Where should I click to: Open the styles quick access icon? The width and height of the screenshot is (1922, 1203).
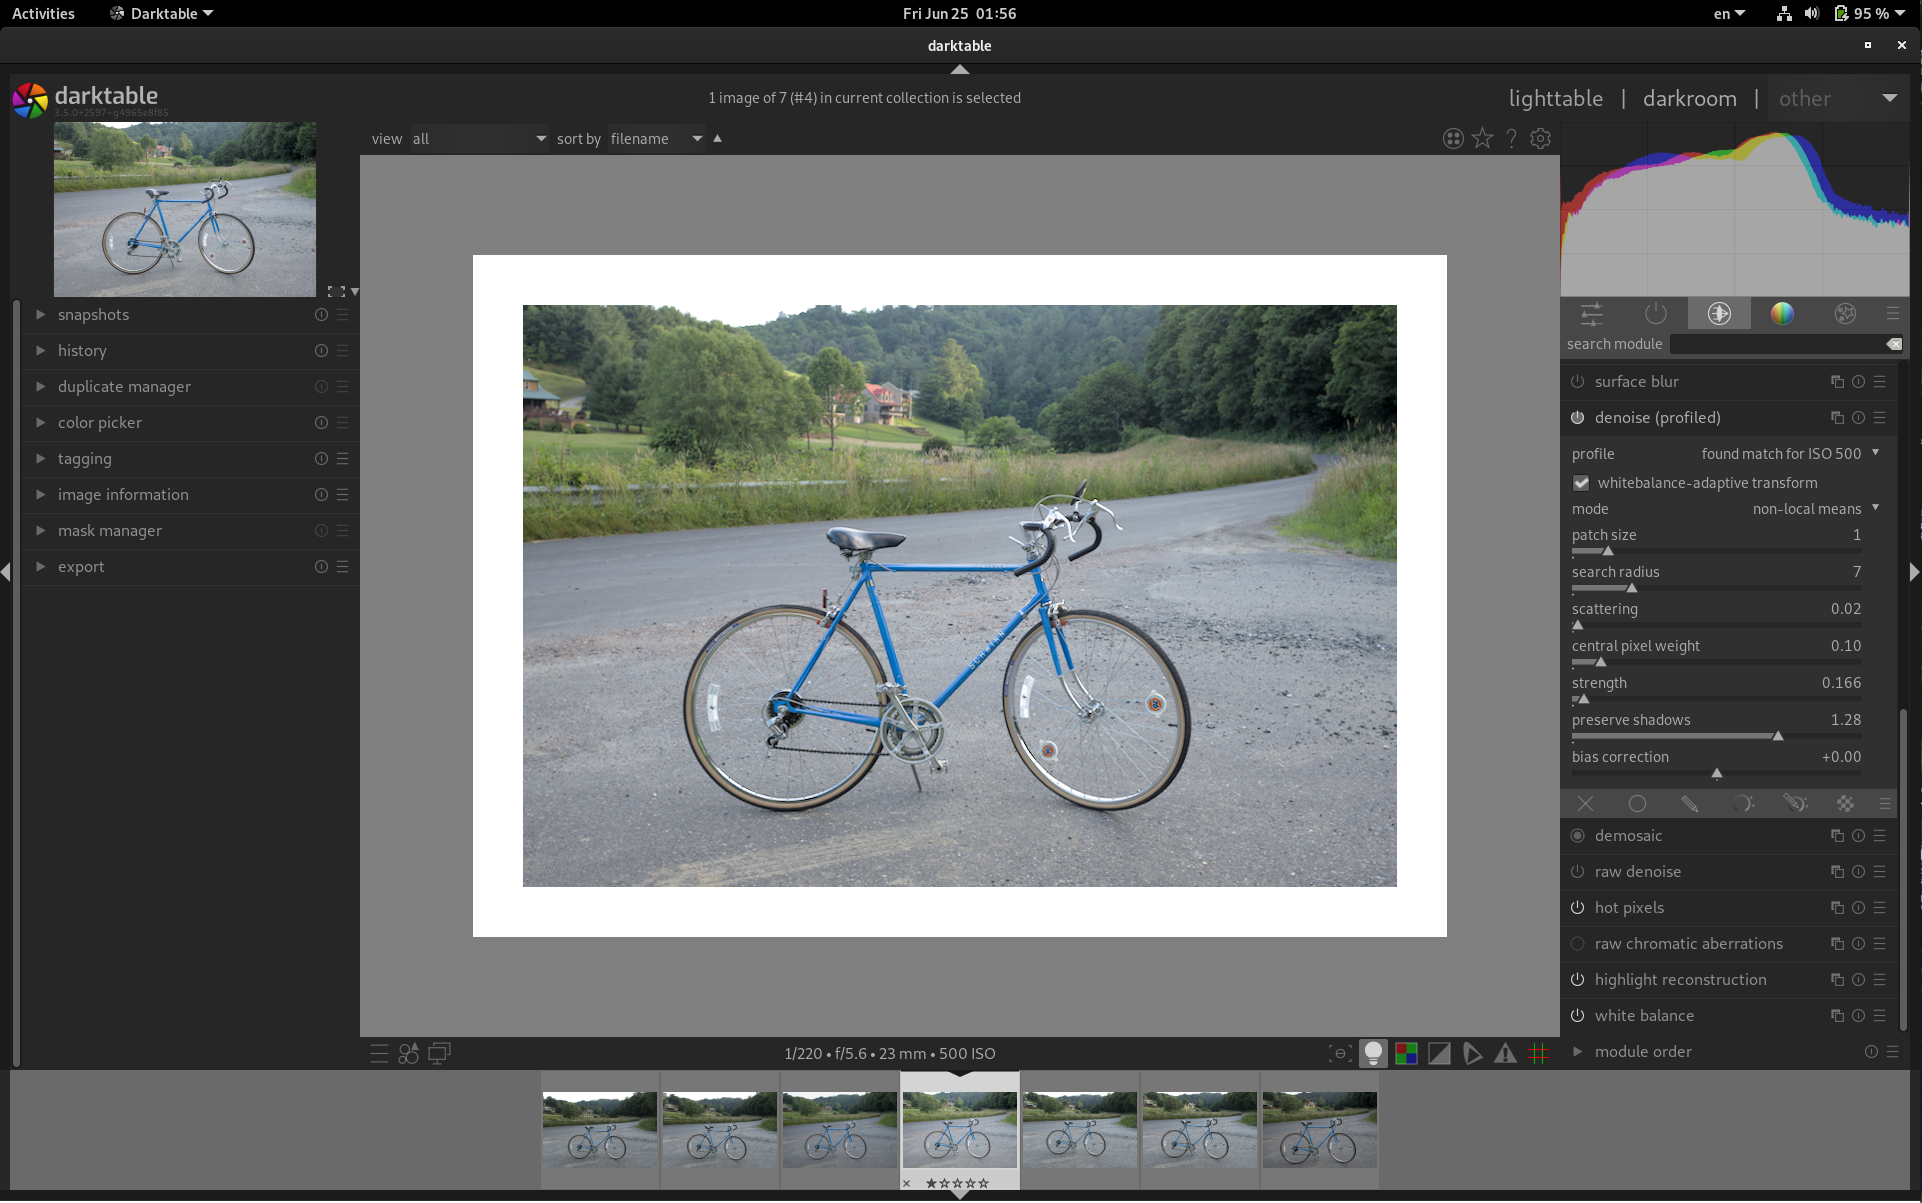click(409, 1053)
